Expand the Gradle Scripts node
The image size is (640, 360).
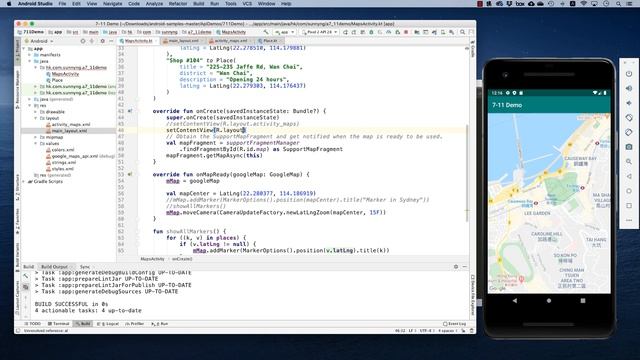pos(24,181)
